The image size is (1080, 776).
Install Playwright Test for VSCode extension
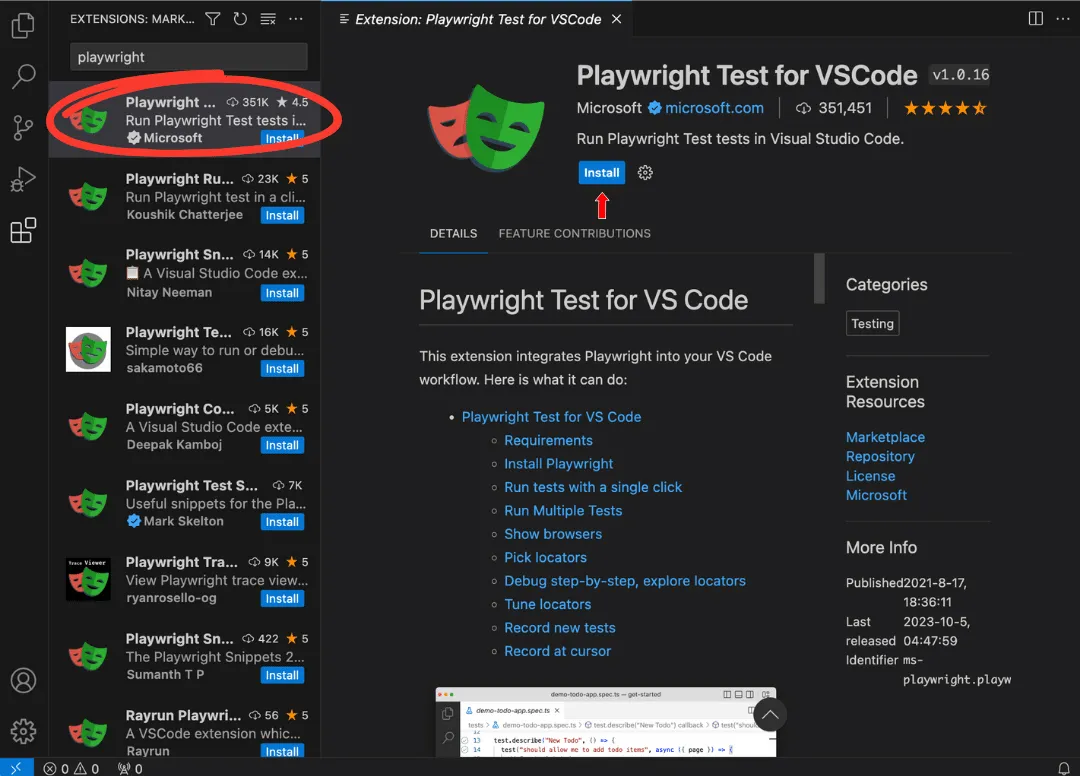pos(601,173)
